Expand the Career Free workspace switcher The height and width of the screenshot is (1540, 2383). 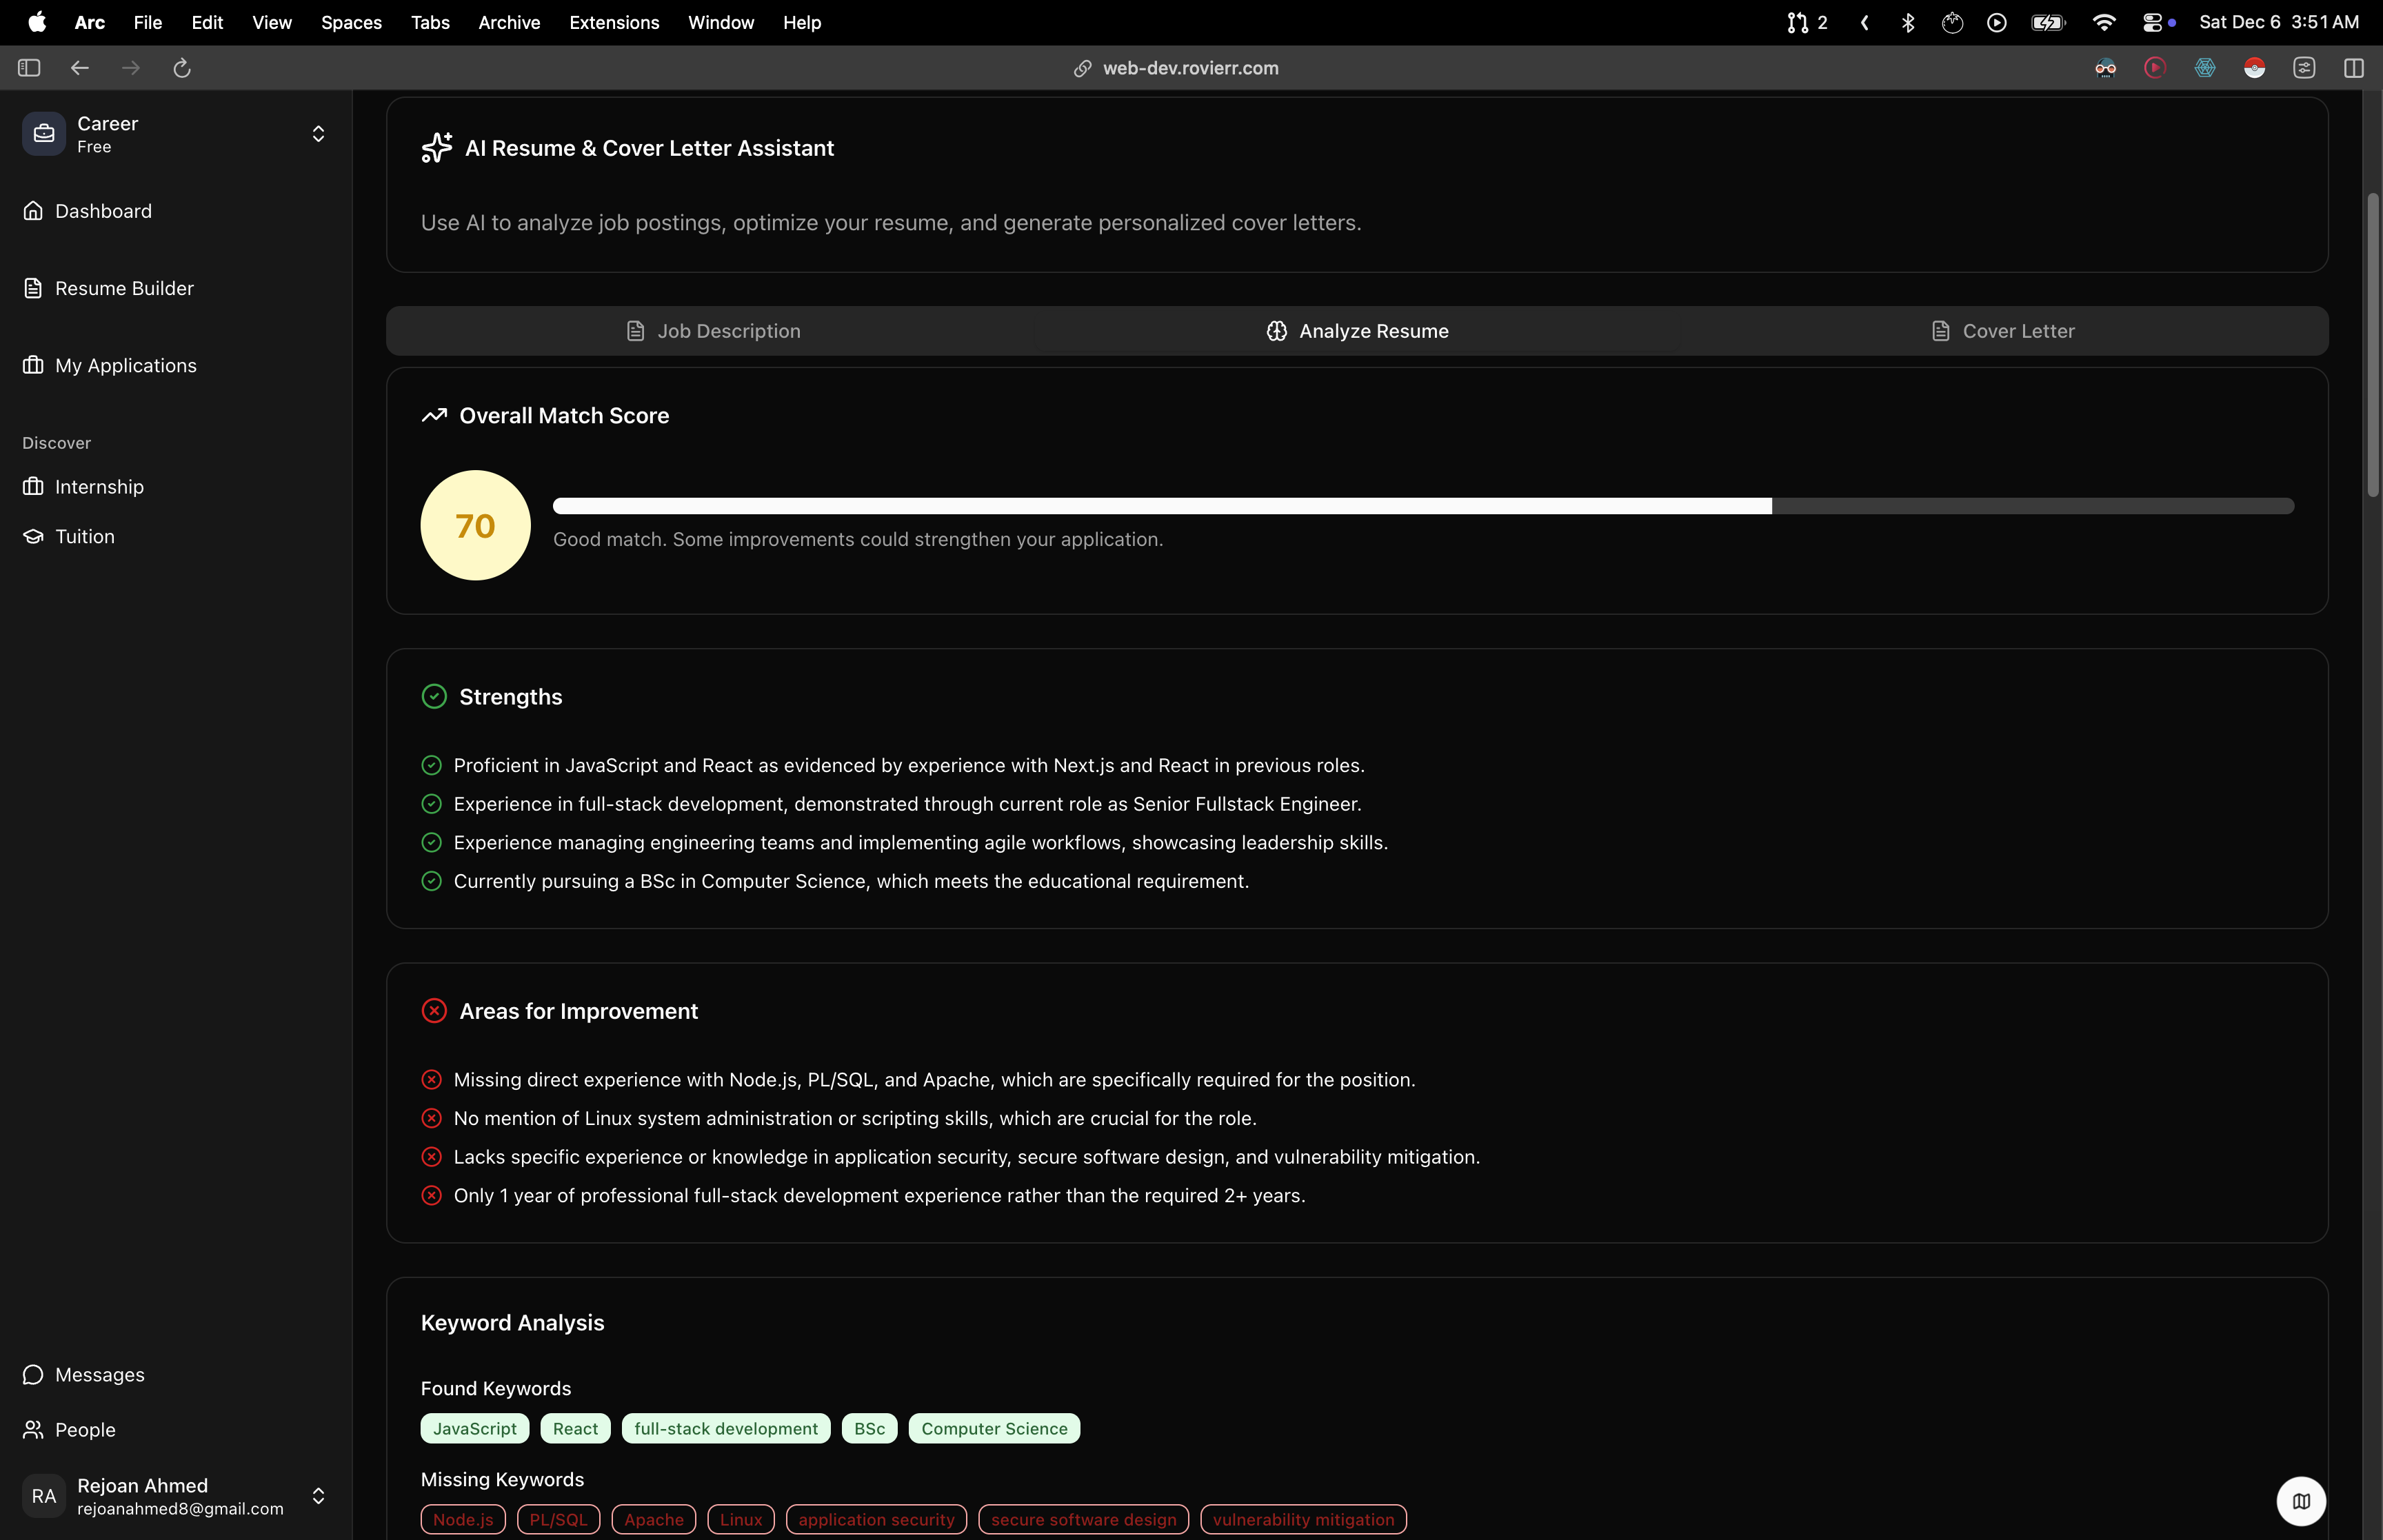point(318,134)
